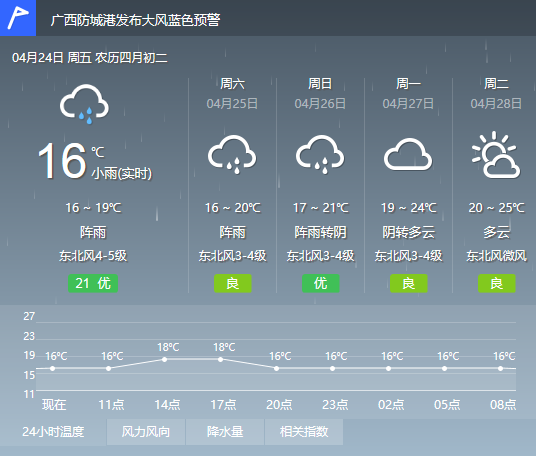Viewport: 536px width, 456px height.
Task: Open the 广西防城港 wind warning headline
Action: (x=135, y=20)
